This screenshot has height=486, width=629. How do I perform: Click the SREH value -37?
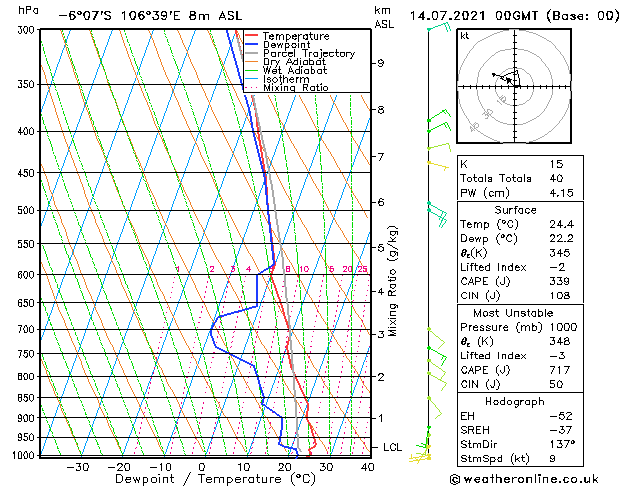[x=561, y=430]
